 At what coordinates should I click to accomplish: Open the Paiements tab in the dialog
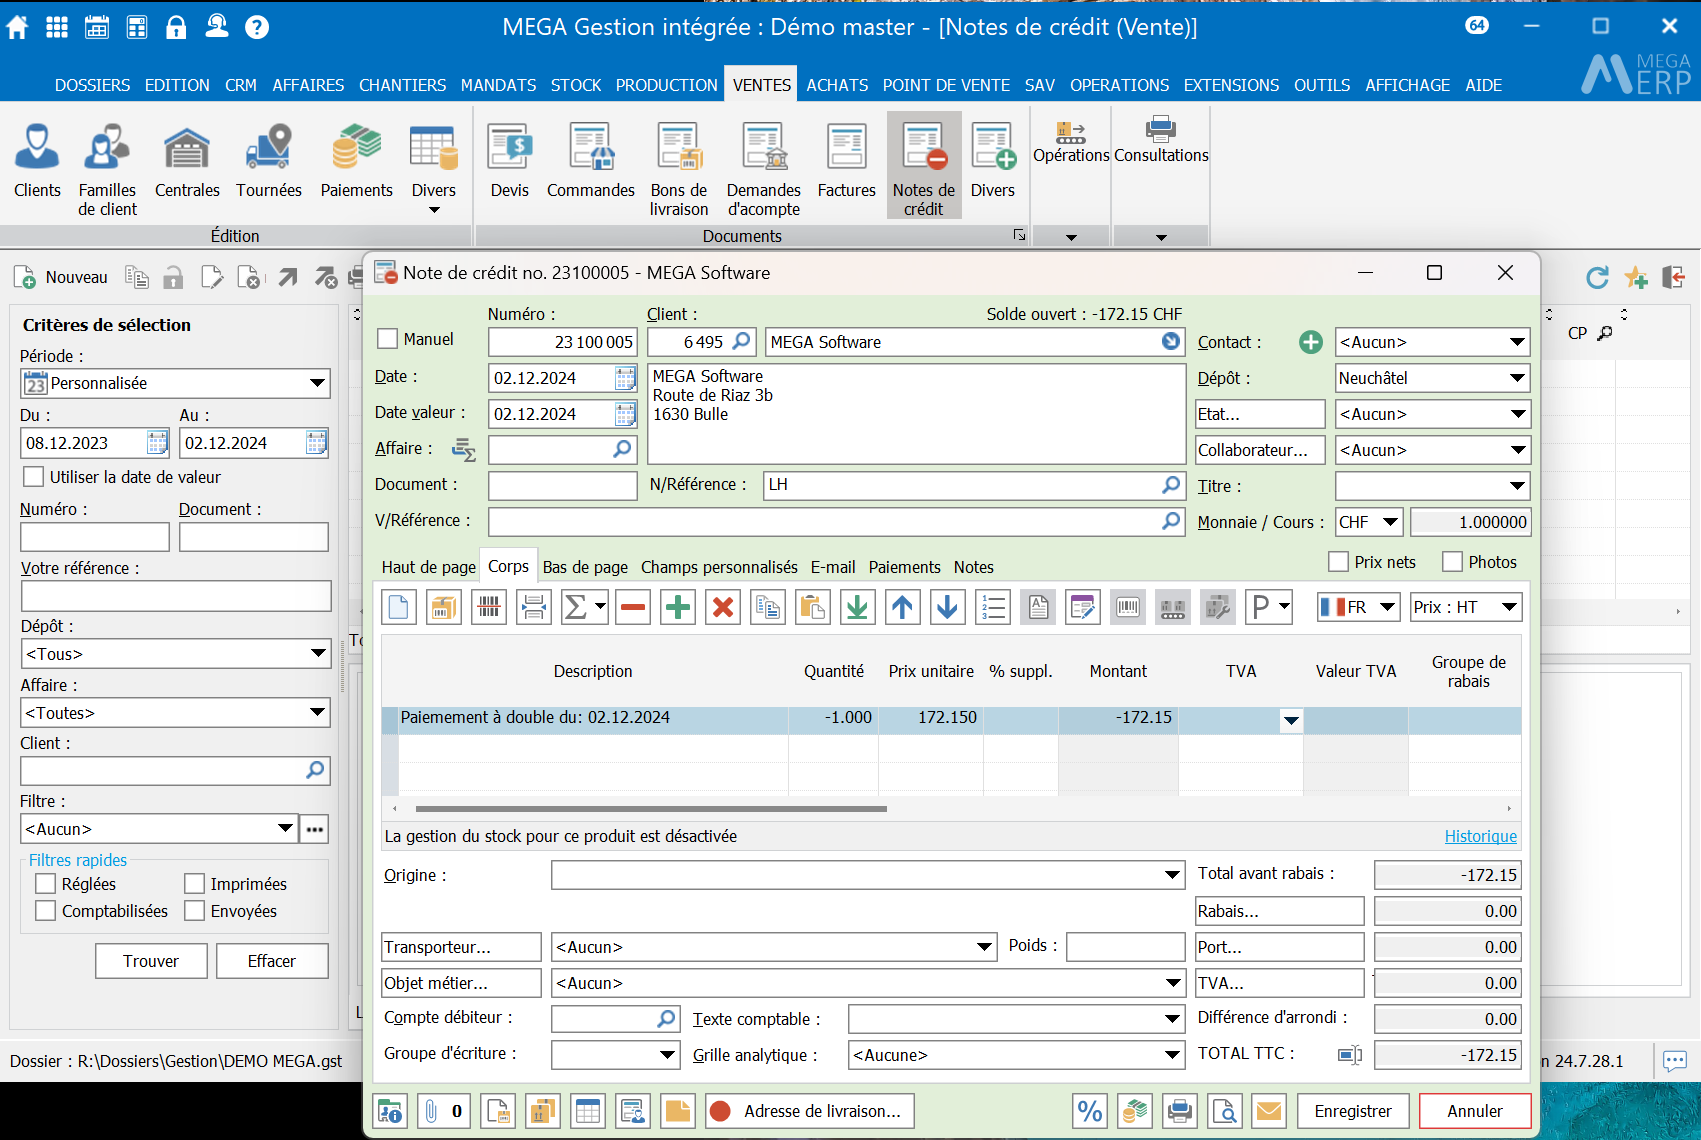tap(904, 567)
